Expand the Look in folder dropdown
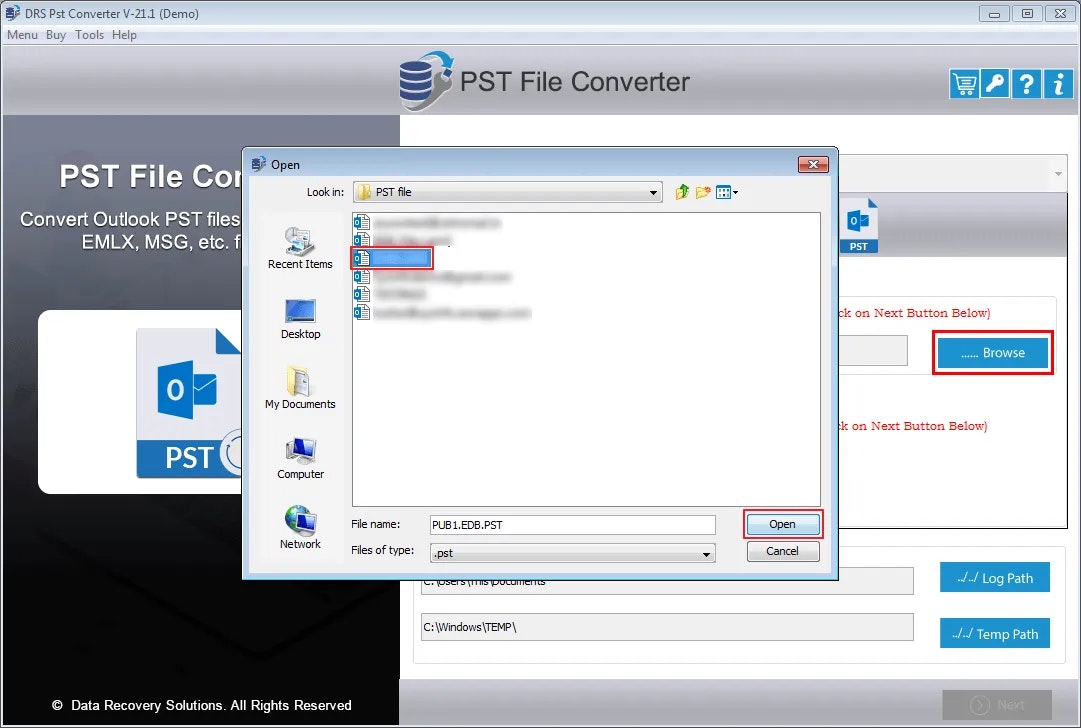The width and height of the screenshot is (1081, 728). pos(652,192)
